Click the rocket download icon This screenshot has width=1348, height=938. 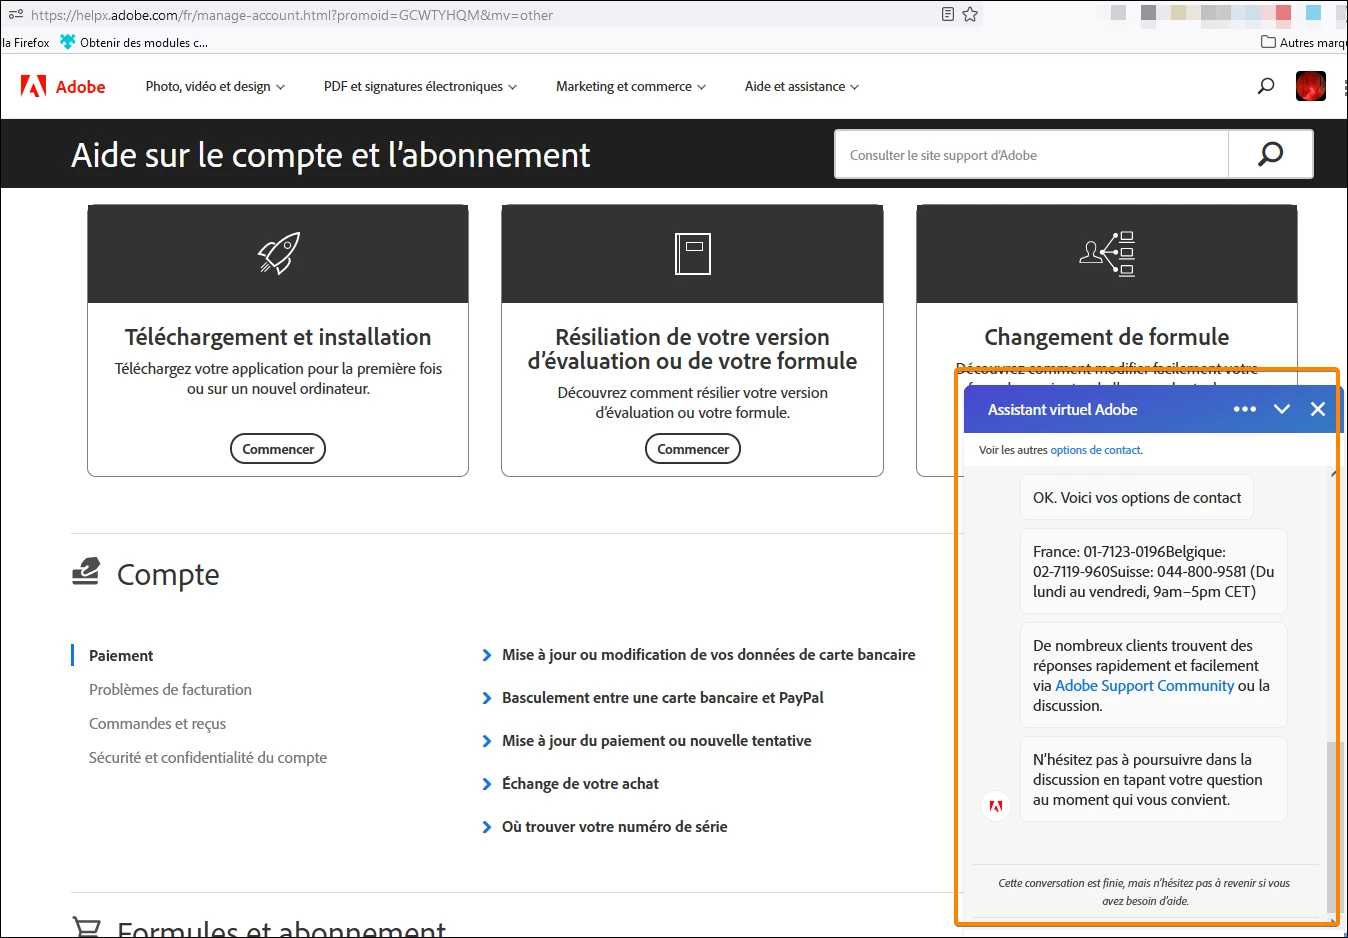point(278,254)
